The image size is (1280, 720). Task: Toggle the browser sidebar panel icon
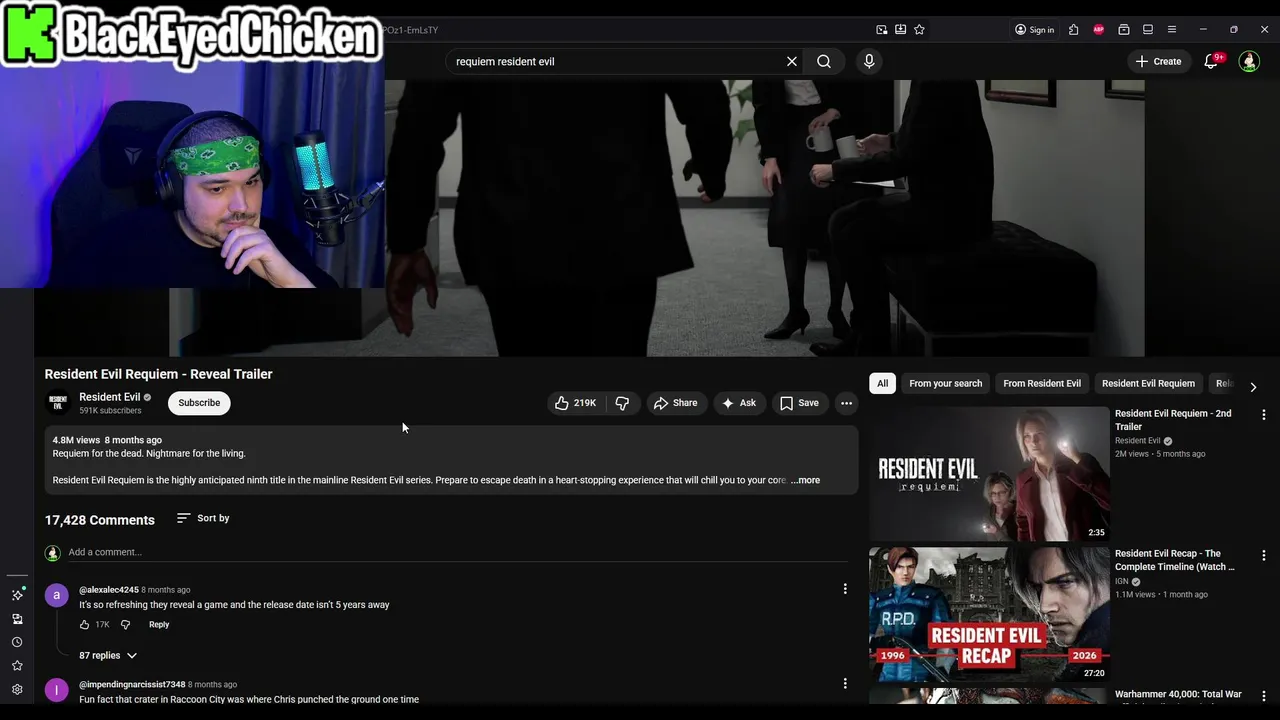coord(1148,30)
